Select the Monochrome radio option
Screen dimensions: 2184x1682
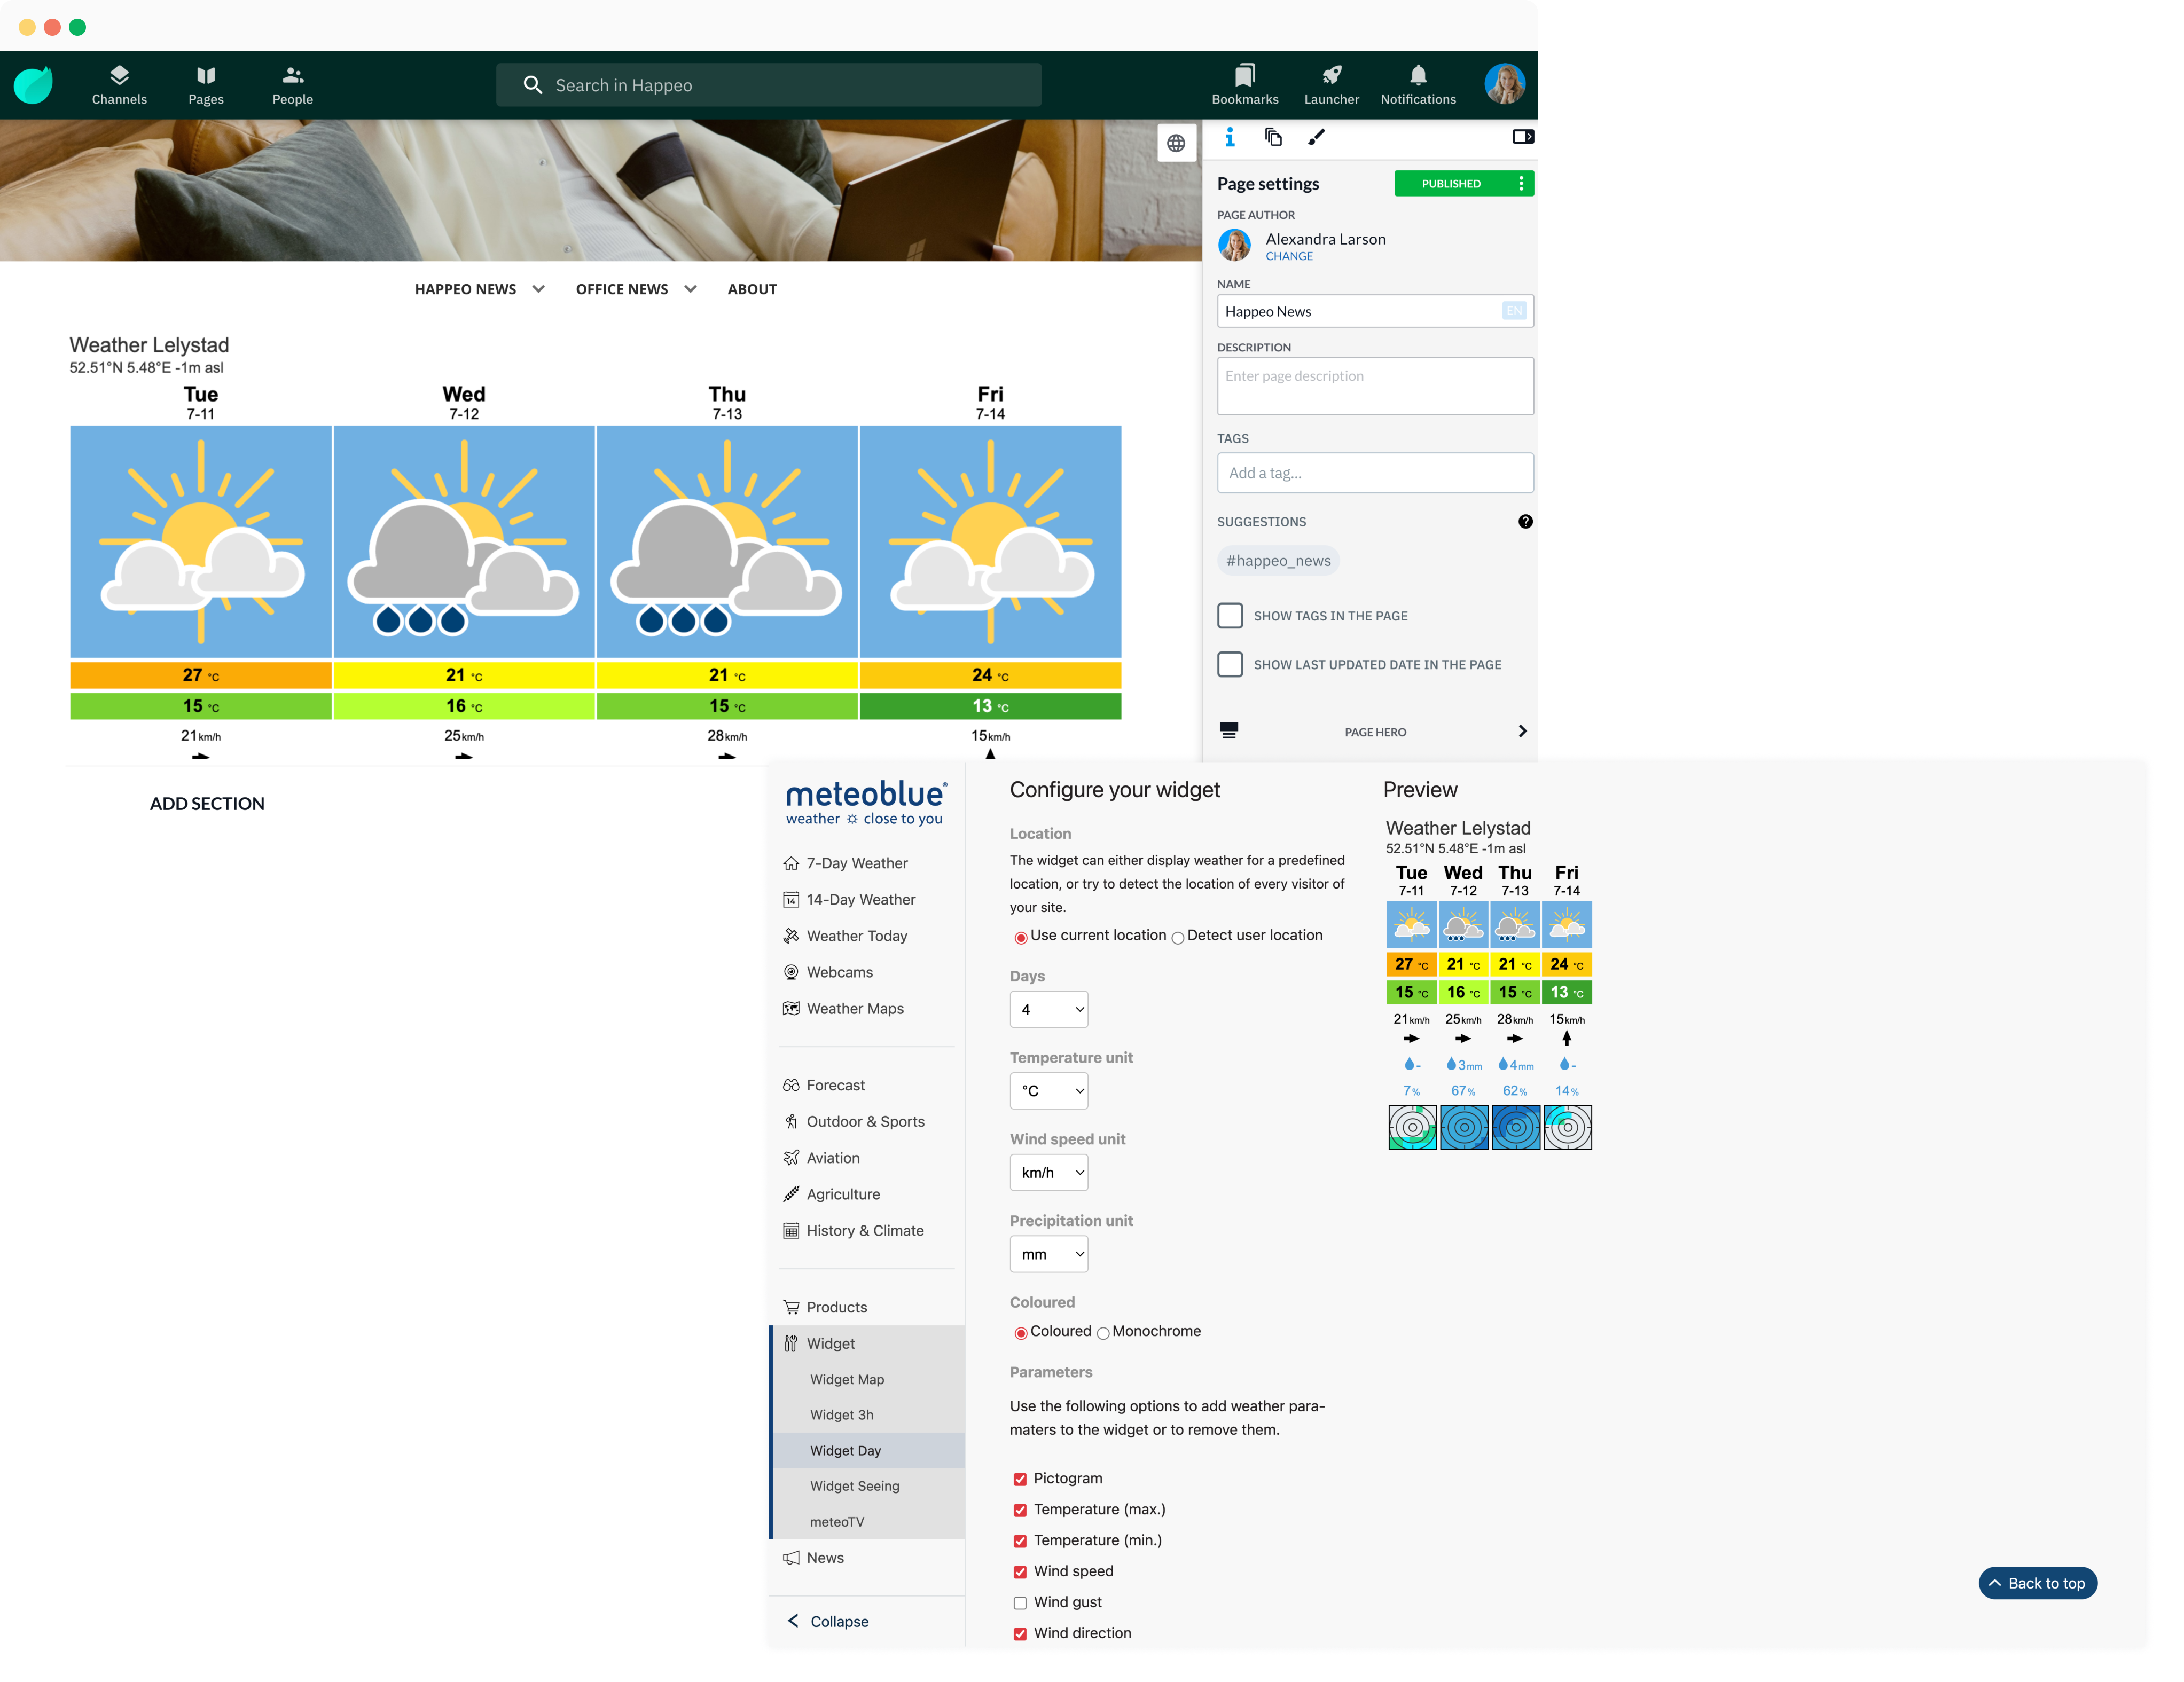(x=1102, y=1333)
